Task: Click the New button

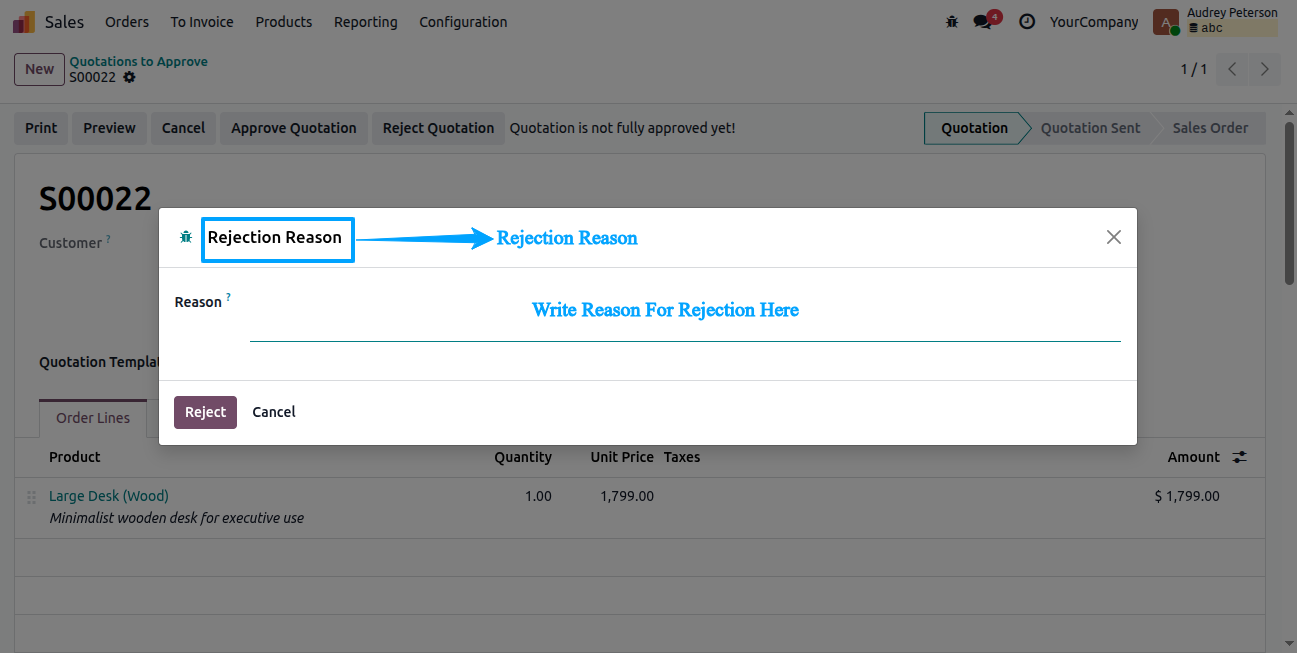Action: click(x=40, y=69)
